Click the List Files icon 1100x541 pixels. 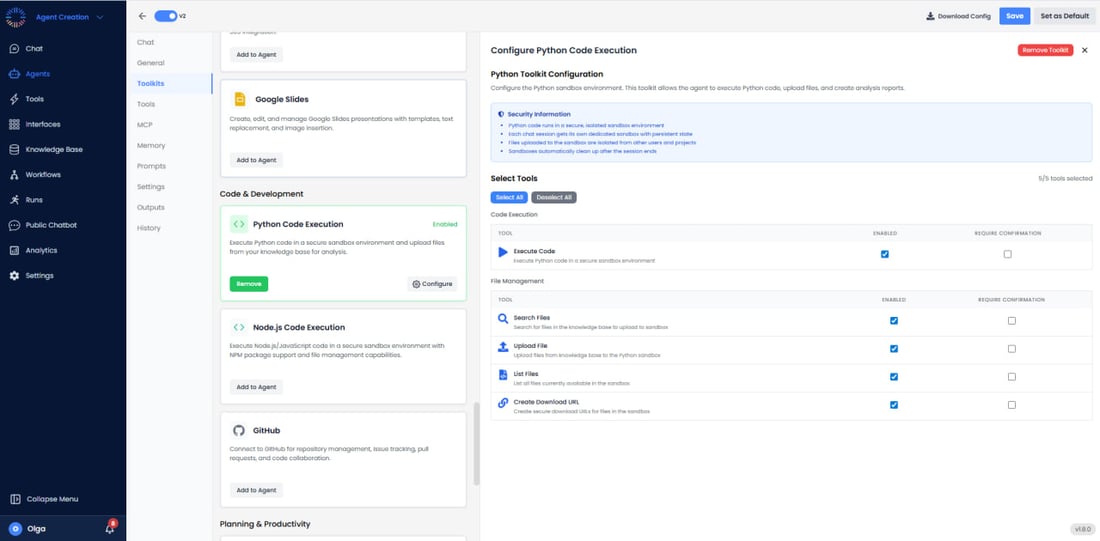pos(502,375)
